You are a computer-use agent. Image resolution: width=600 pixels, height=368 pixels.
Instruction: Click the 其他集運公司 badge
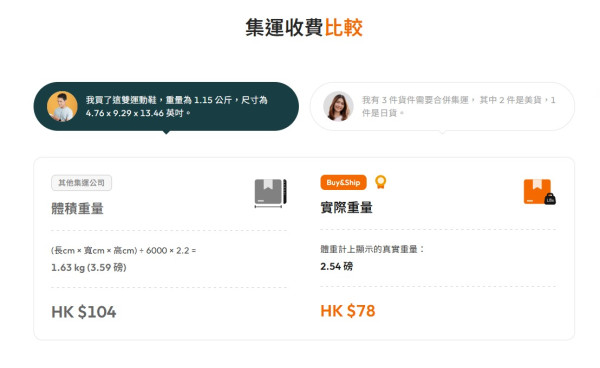(x=82, y=183)
